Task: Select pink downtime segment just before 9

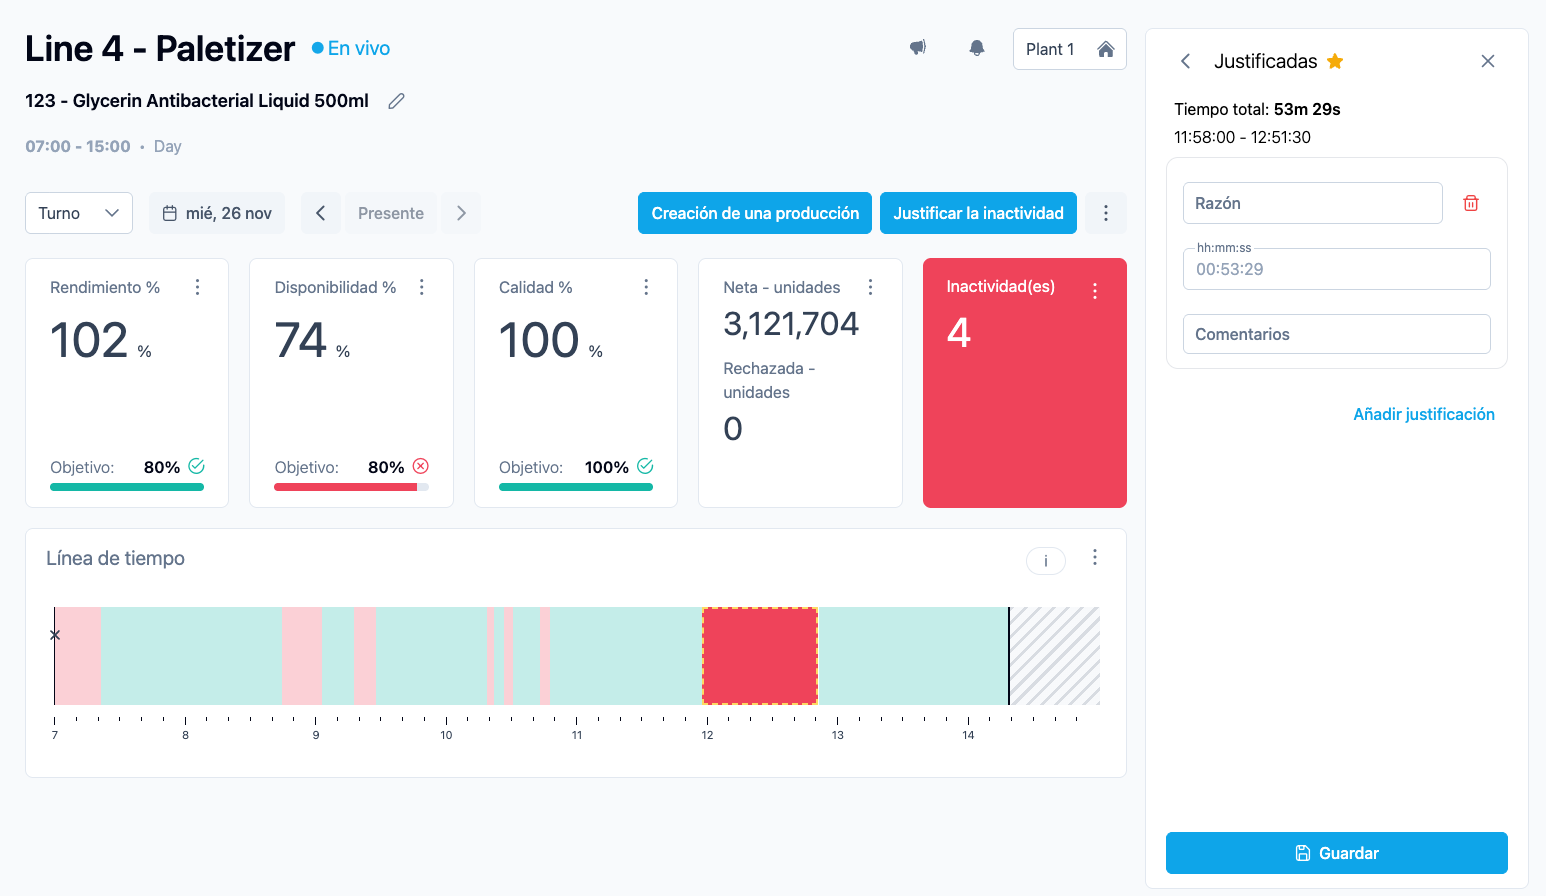Action: coord(301,656)
